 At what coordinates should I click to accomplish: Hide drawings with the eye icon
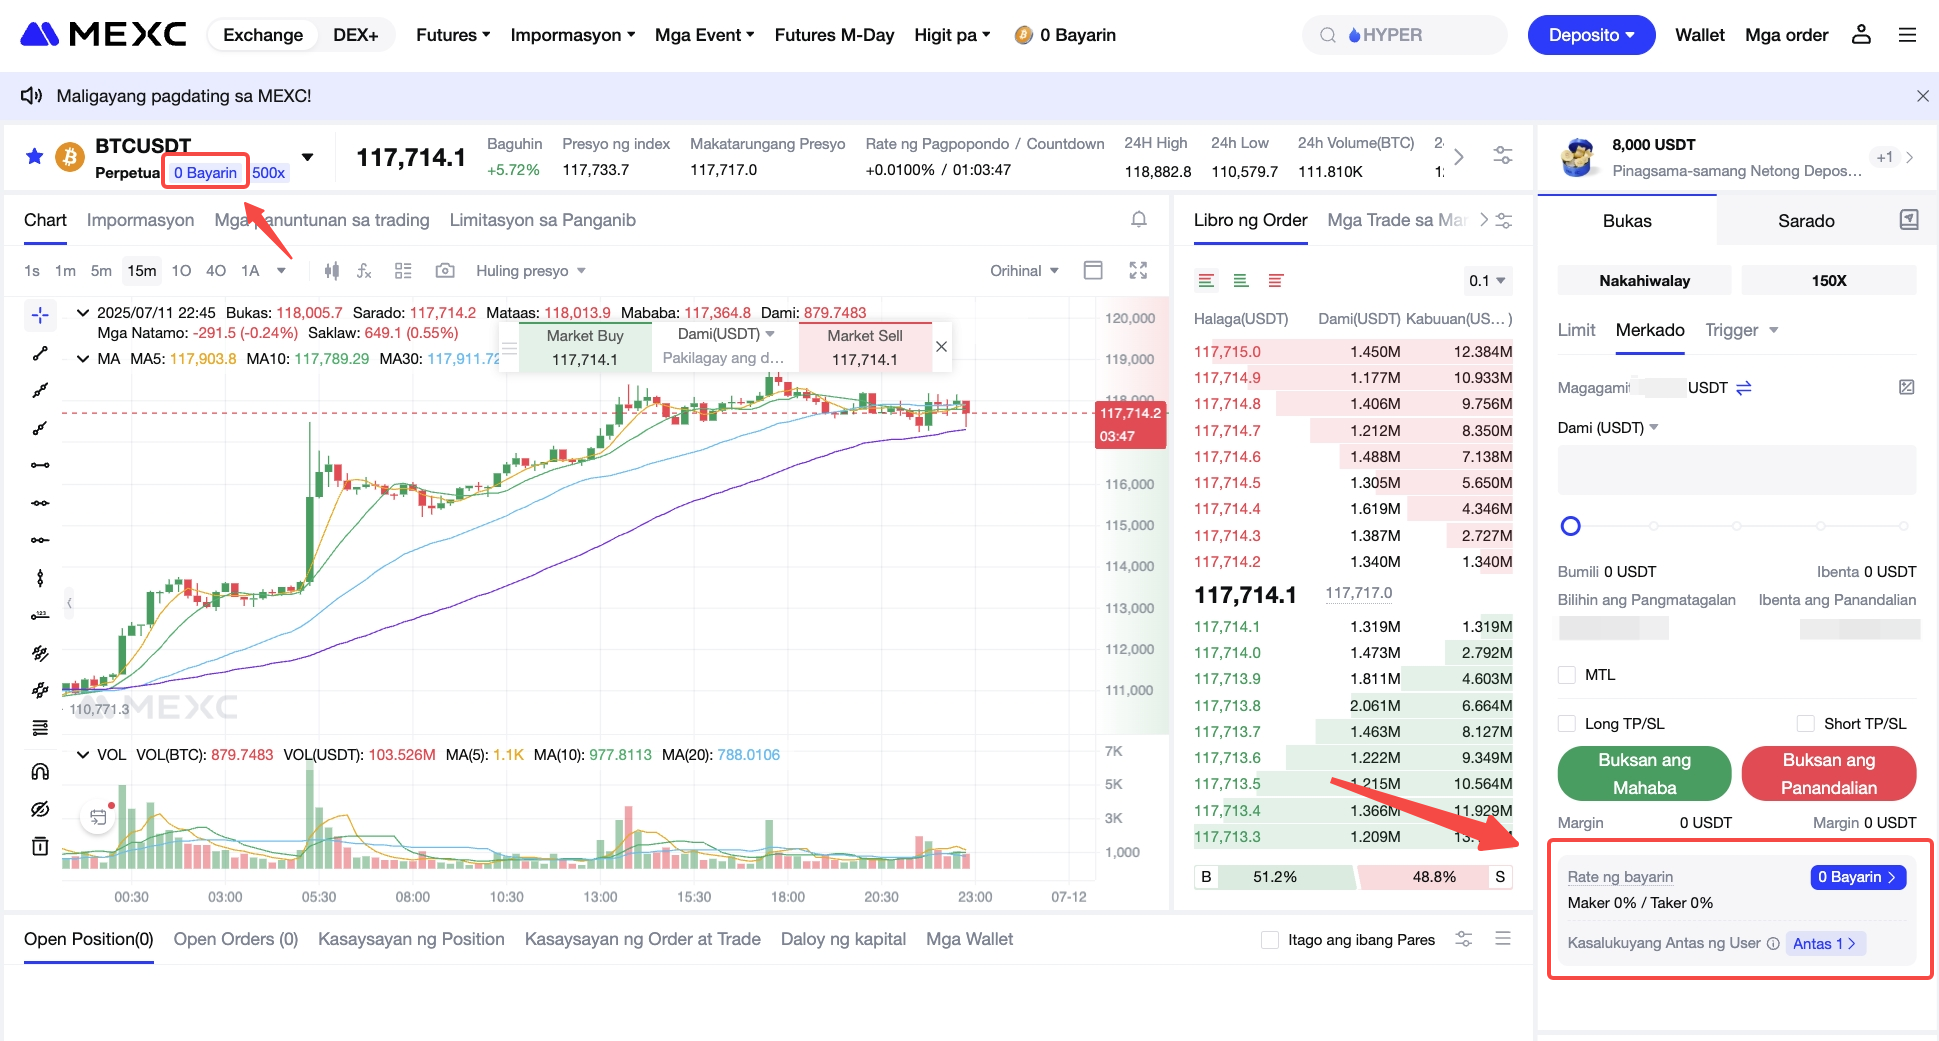point(40,809)
